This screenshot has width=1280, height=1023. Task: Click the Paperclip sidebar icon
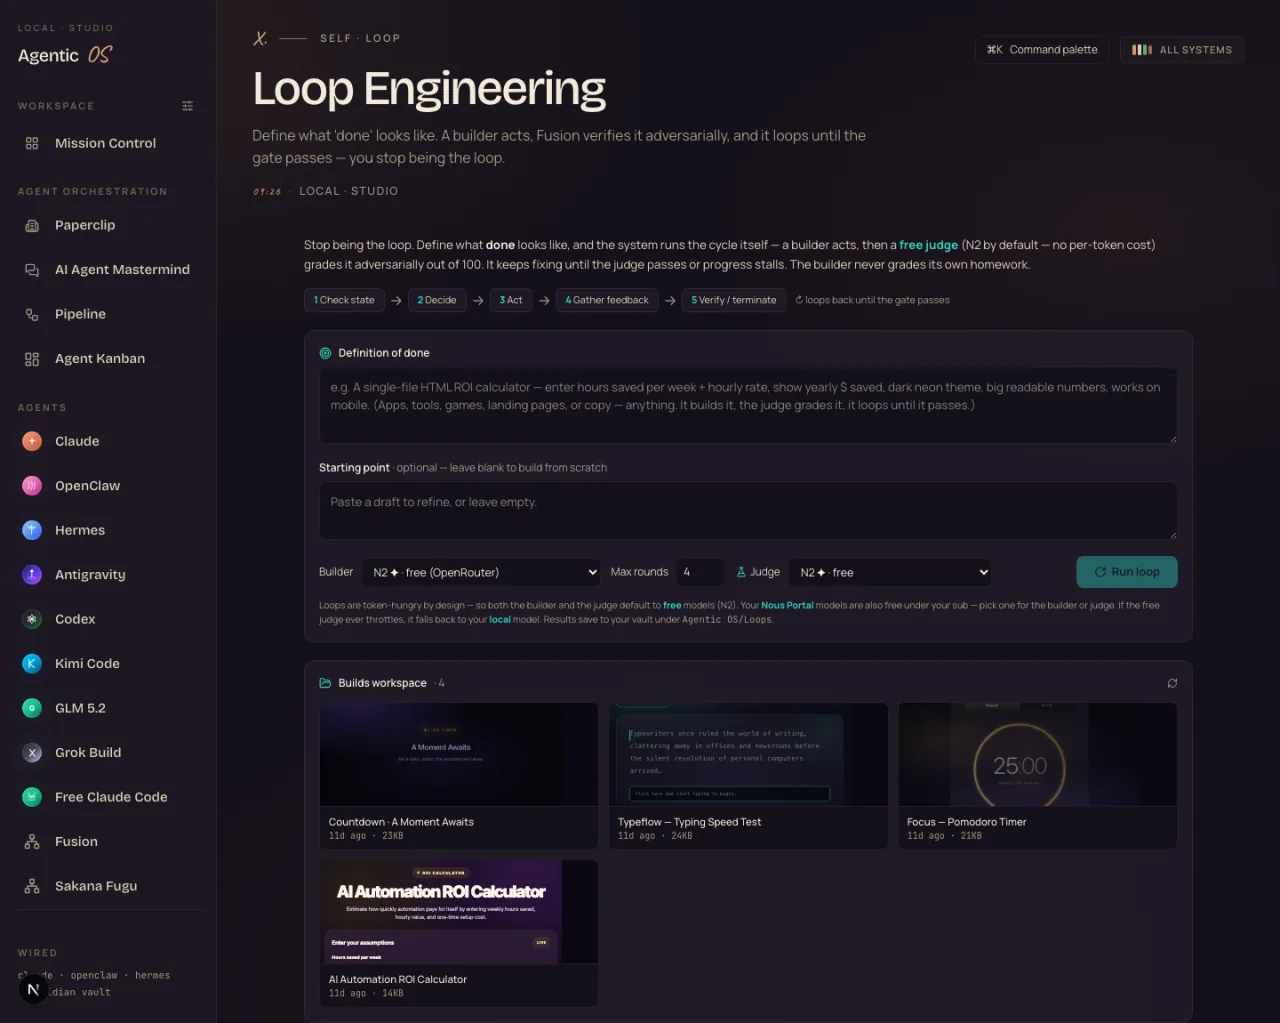32,225
